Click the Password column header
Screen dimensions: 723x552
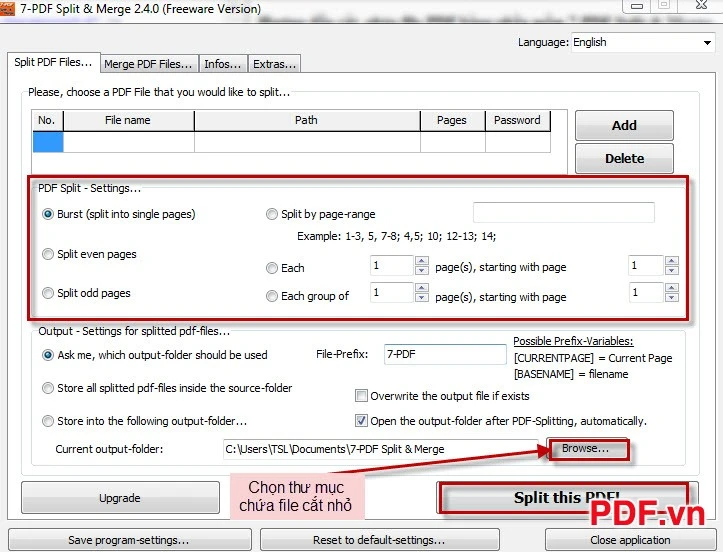pyautogui.click(x=517, y=120)
